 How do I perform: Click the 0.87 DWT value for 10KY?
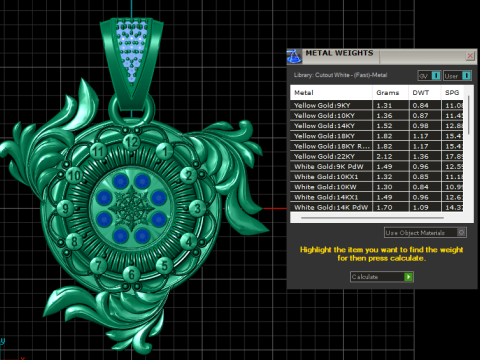tap(420, 116)
